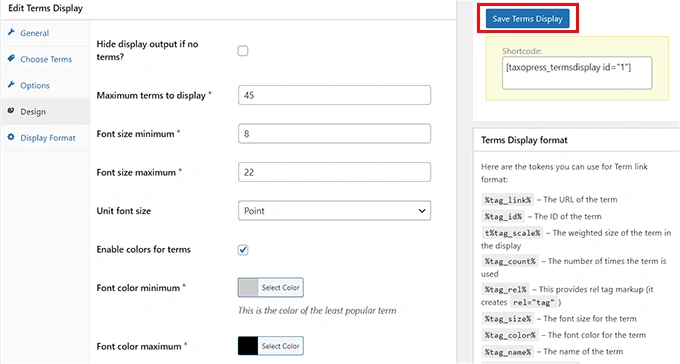Click the %tag_count% token

[510, 262]
